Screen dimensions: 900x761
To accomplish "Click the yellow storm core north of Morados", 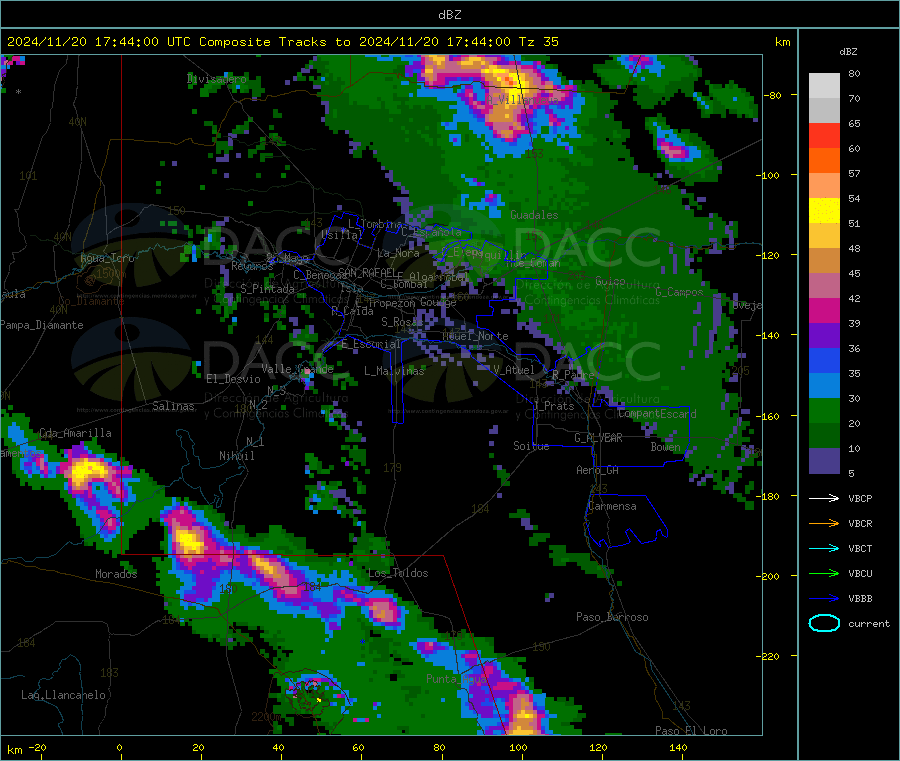I will (189, 541).
